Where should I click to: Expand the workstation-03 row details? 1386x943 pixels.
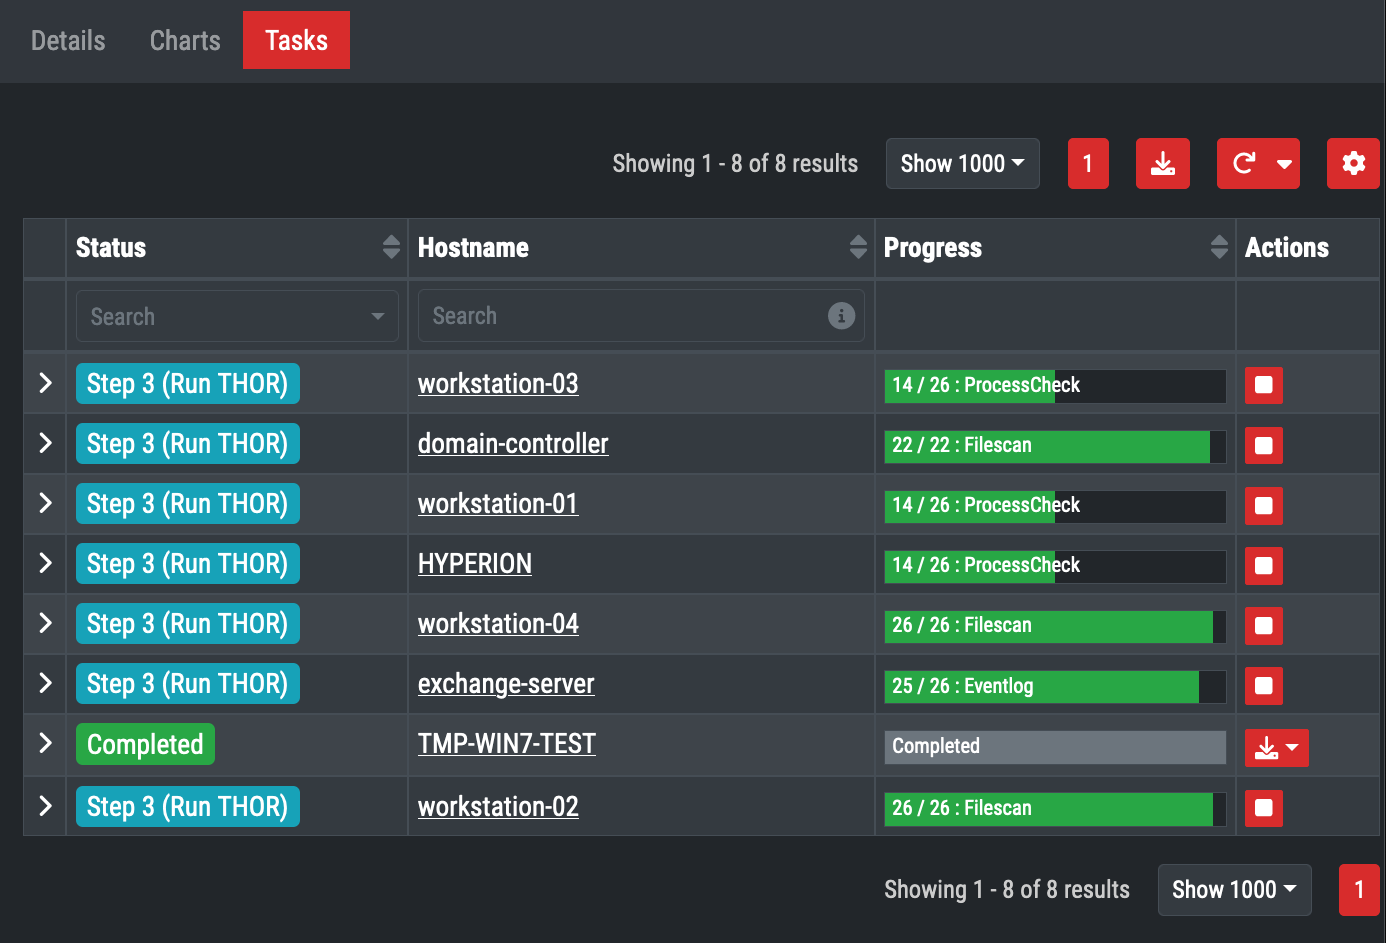tap(45, 383)
